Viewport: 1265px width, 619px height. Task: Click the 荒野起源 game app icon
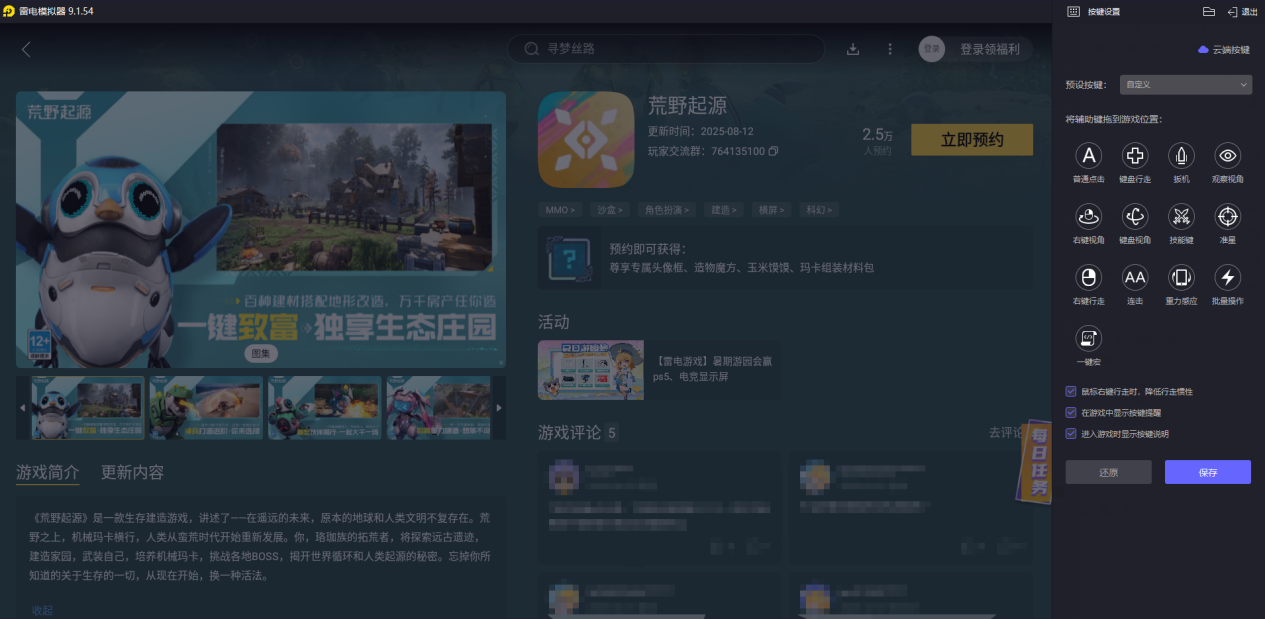[586, 140]
